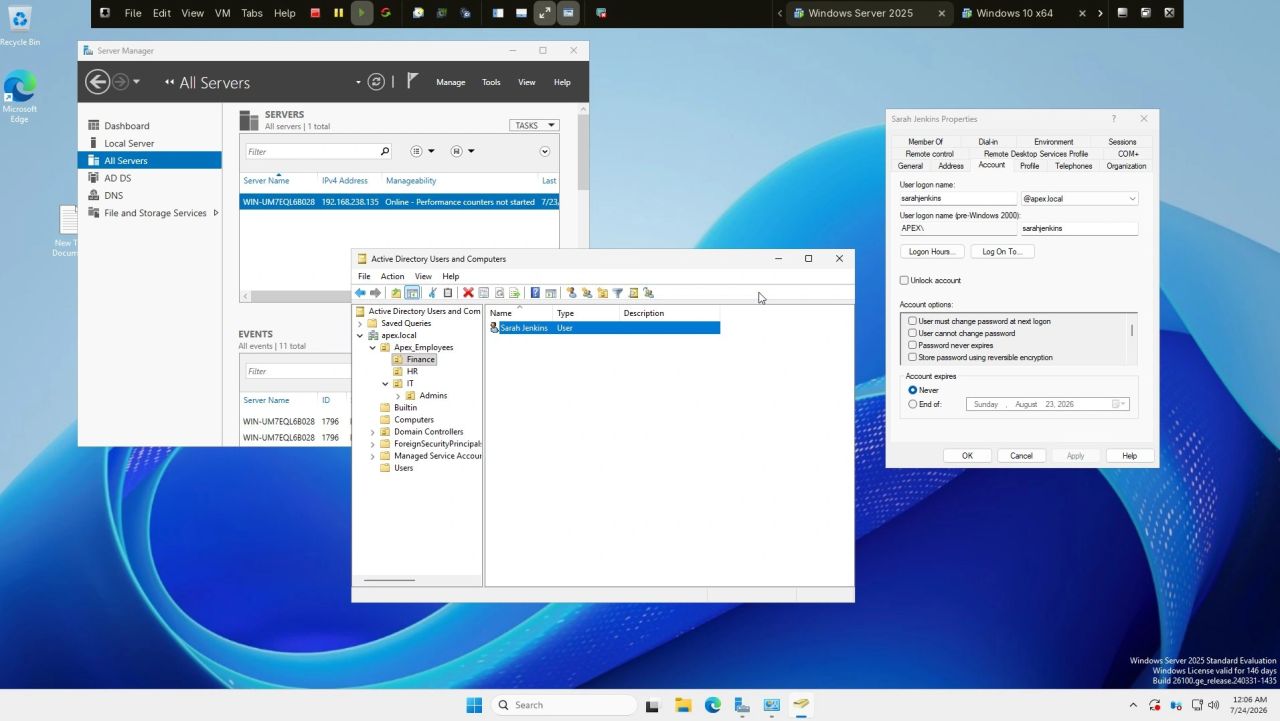Select the Never account expires radio
This screenshot has height=721, width=1280.
[913, 390]
